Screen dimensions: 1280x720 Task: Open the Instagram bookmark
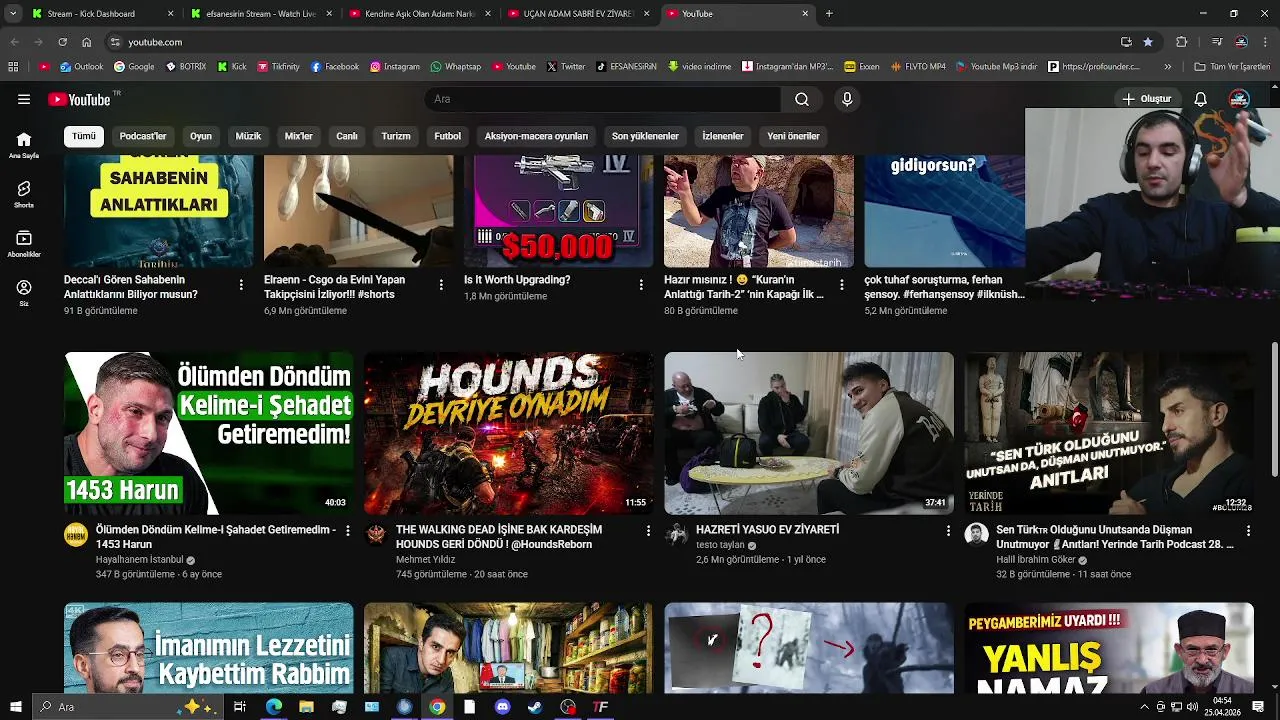[394, 67]
